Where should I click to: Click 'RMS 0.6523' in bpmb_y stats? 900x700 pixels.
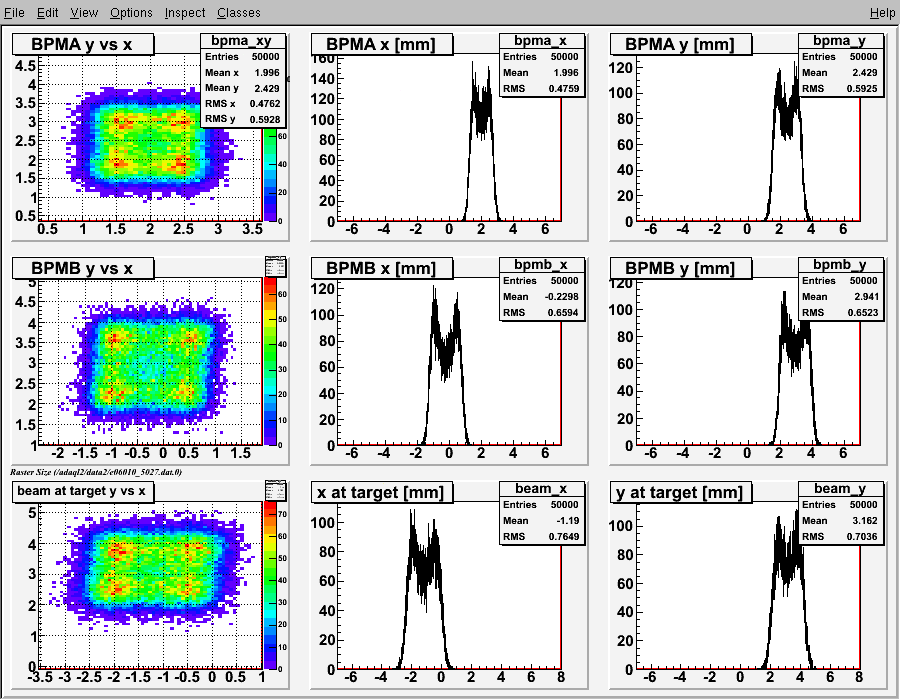841,313
